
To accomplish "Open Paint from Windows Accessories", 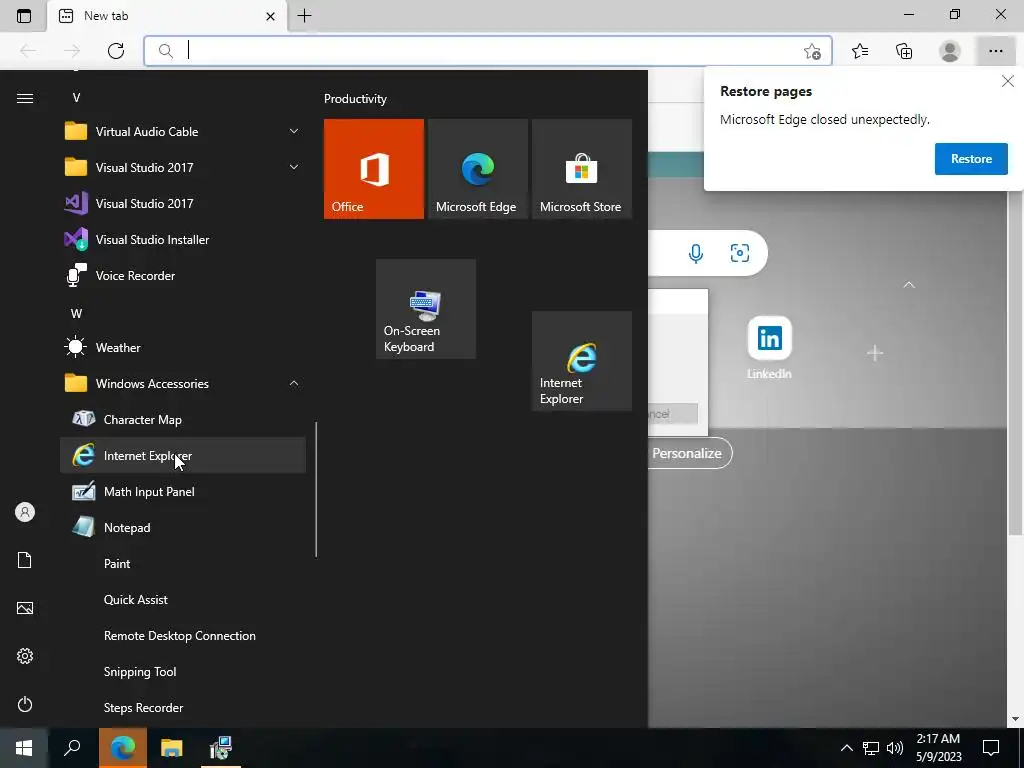I will point(183,564).
